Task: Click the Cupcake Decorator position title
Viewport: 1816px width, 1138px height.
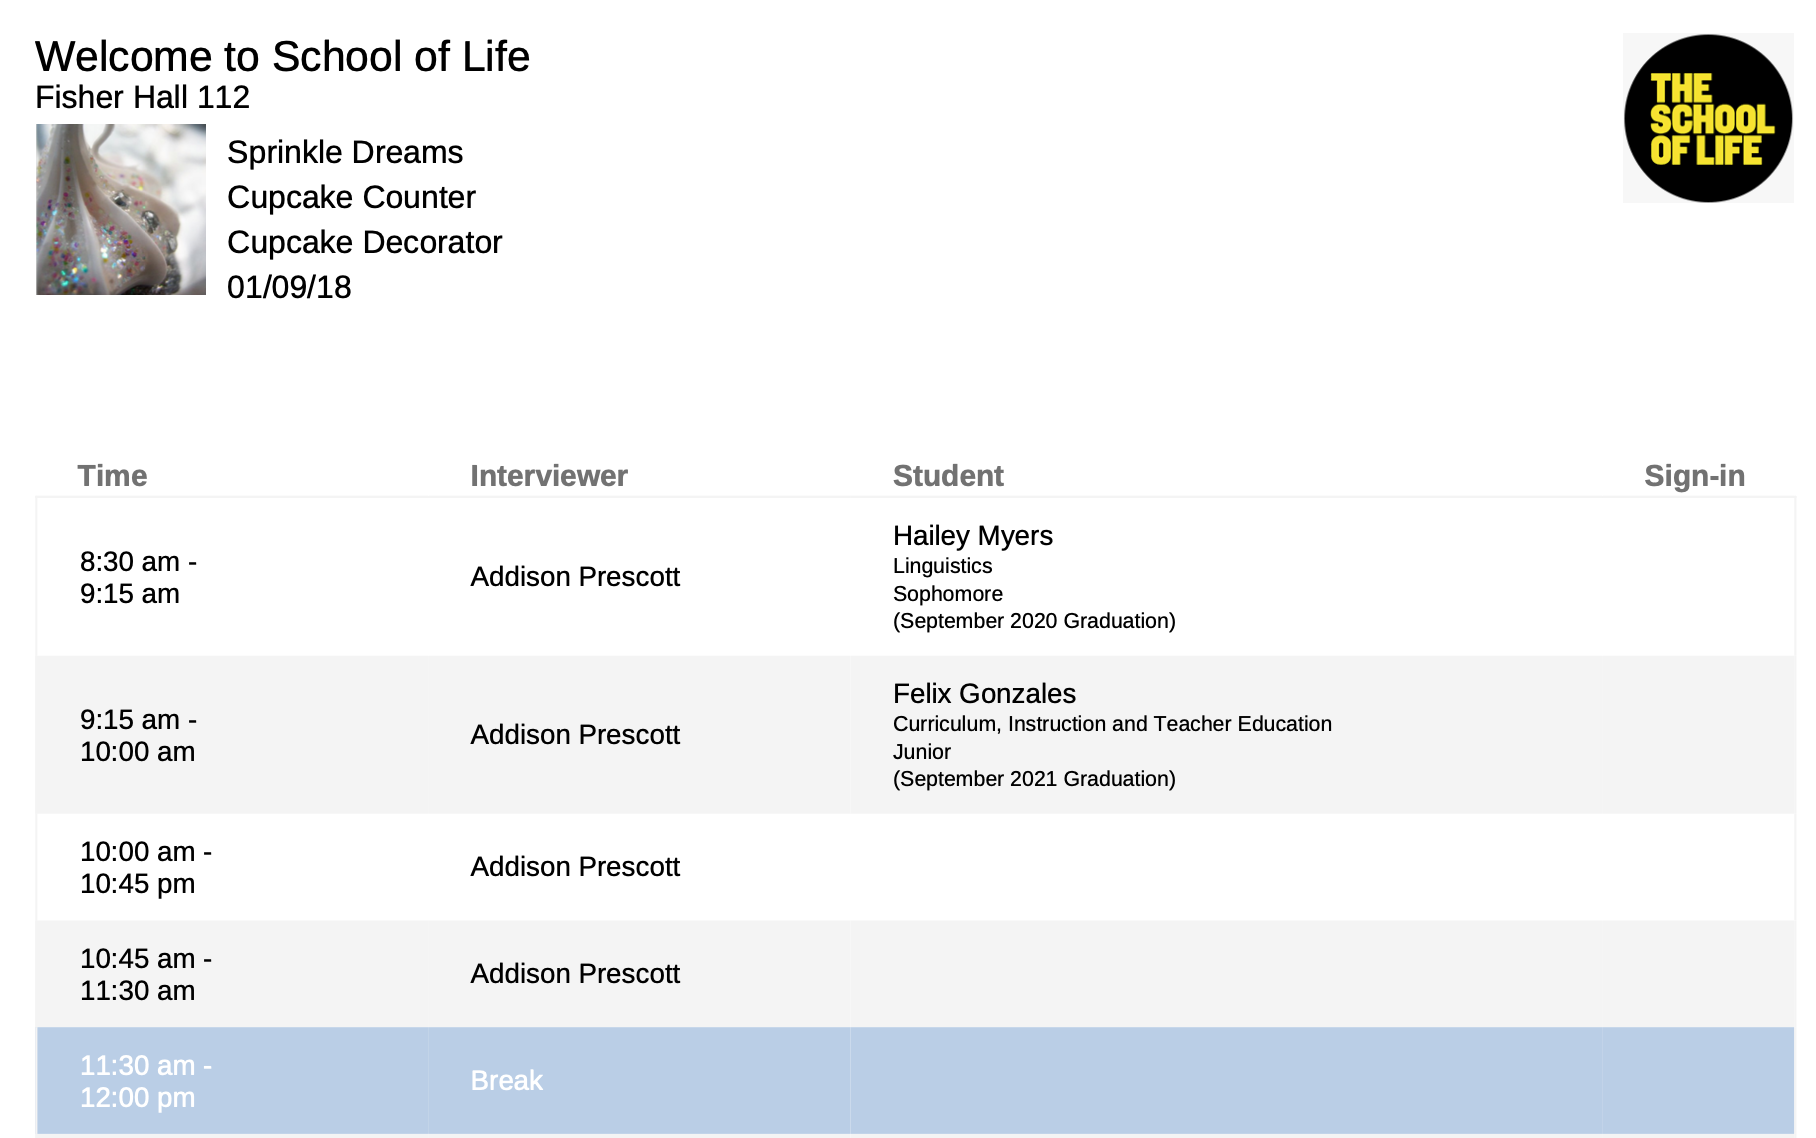Action: 364,242
